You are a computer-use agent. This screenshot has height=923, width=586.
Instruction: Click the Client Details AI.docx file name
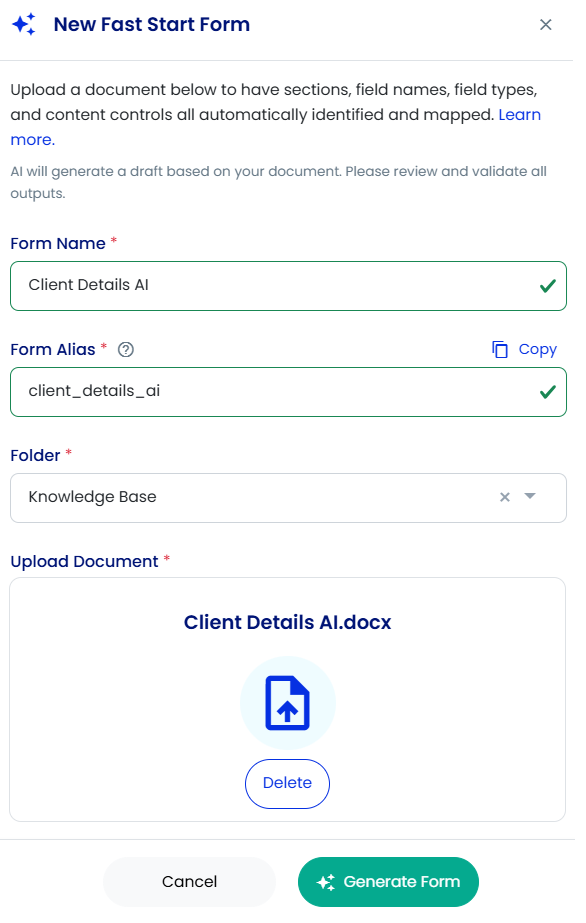(288, 622)
